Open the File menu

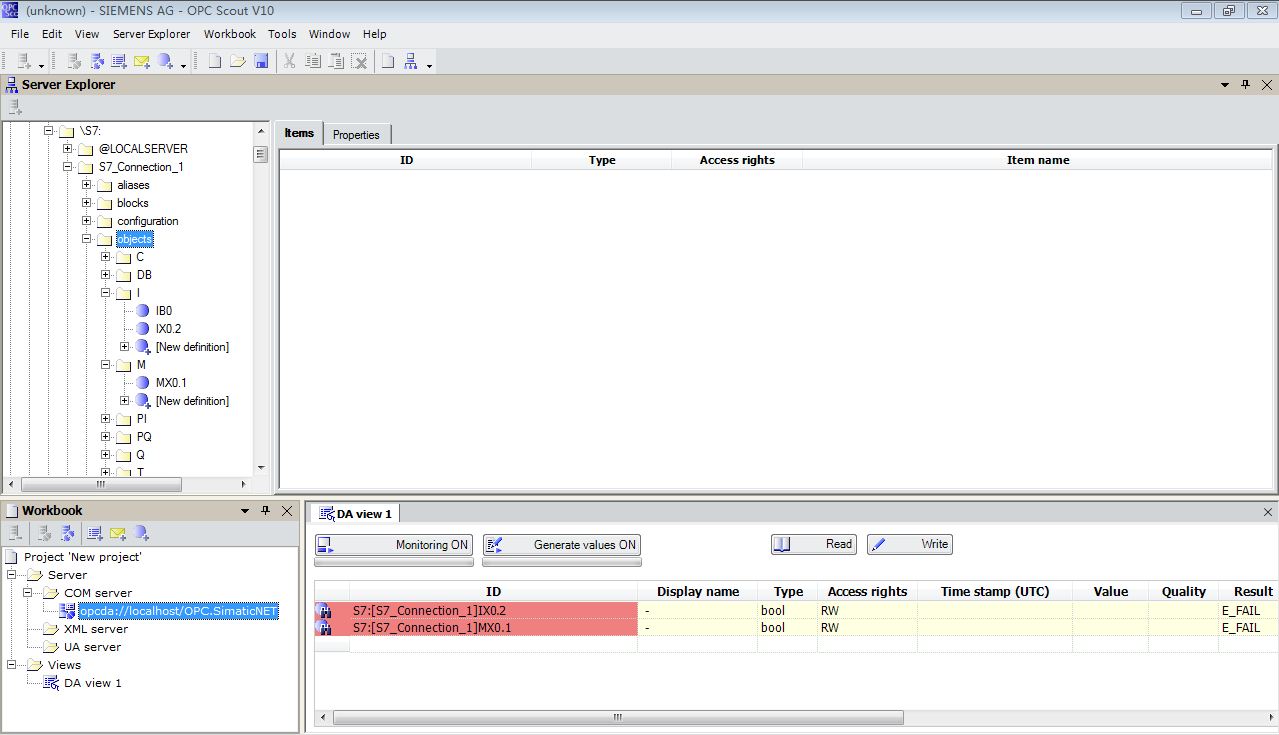click(20, 34)
